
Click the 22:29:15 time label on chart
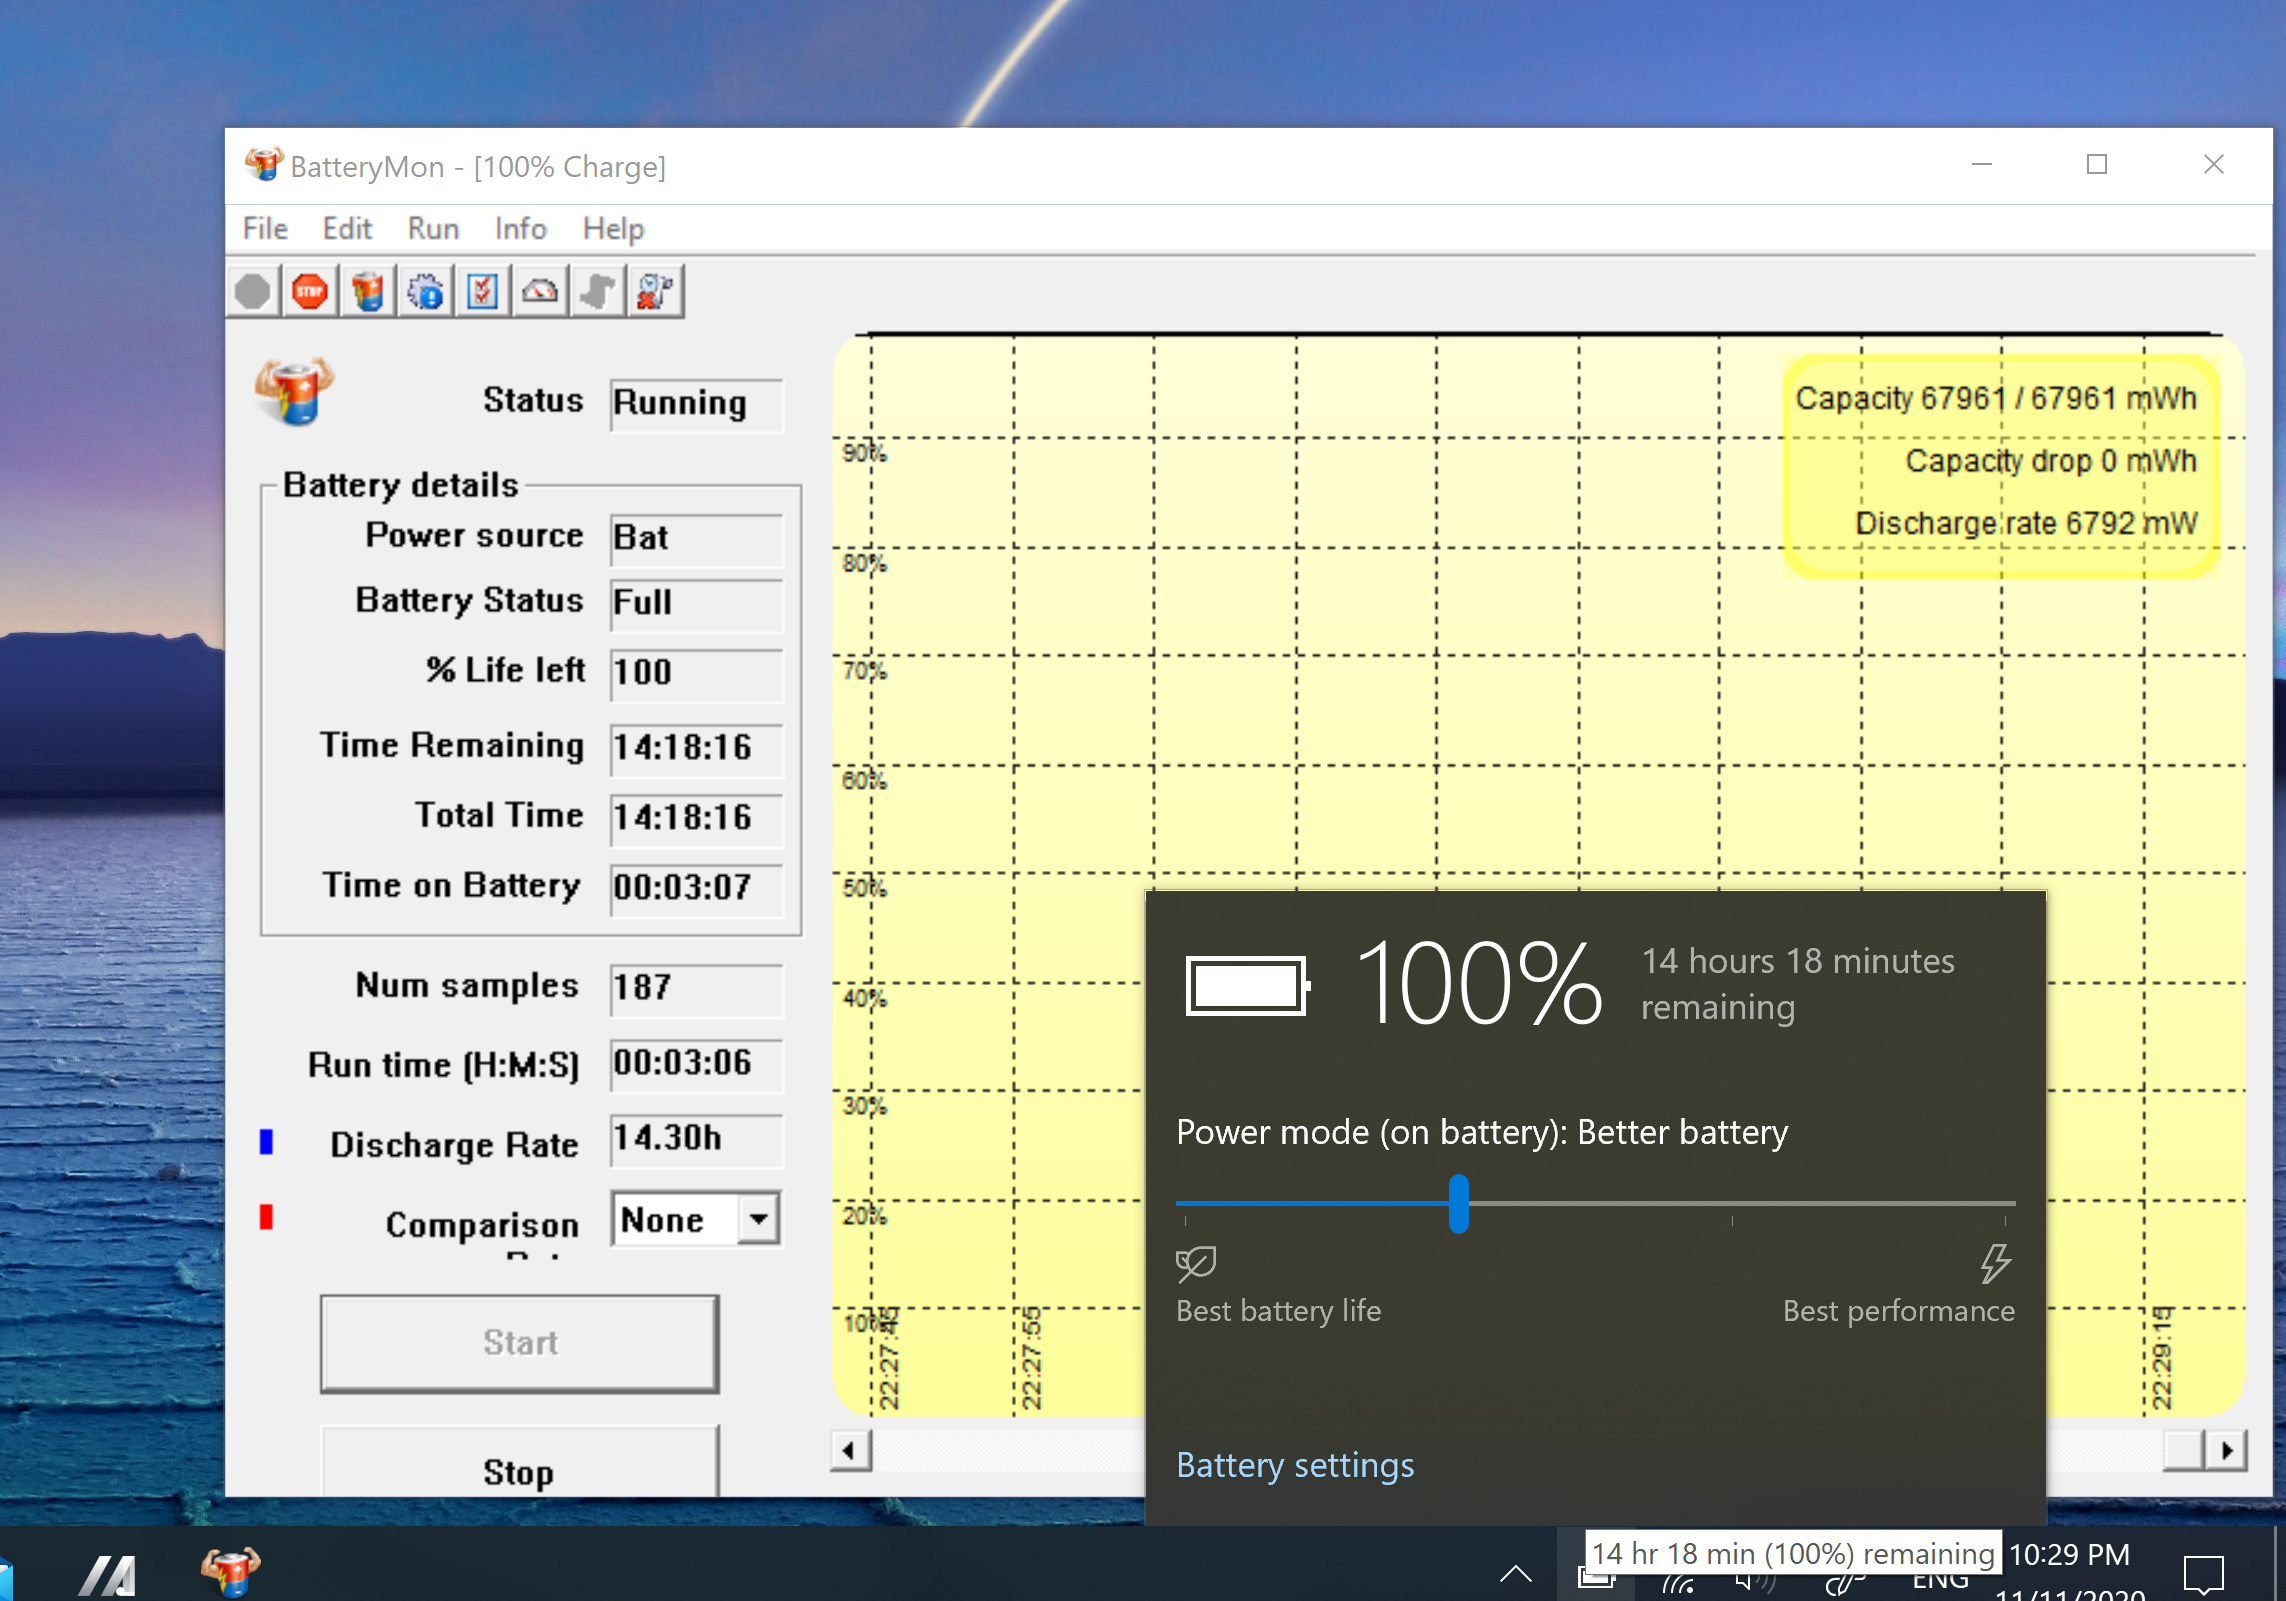click(2162, 1357)
